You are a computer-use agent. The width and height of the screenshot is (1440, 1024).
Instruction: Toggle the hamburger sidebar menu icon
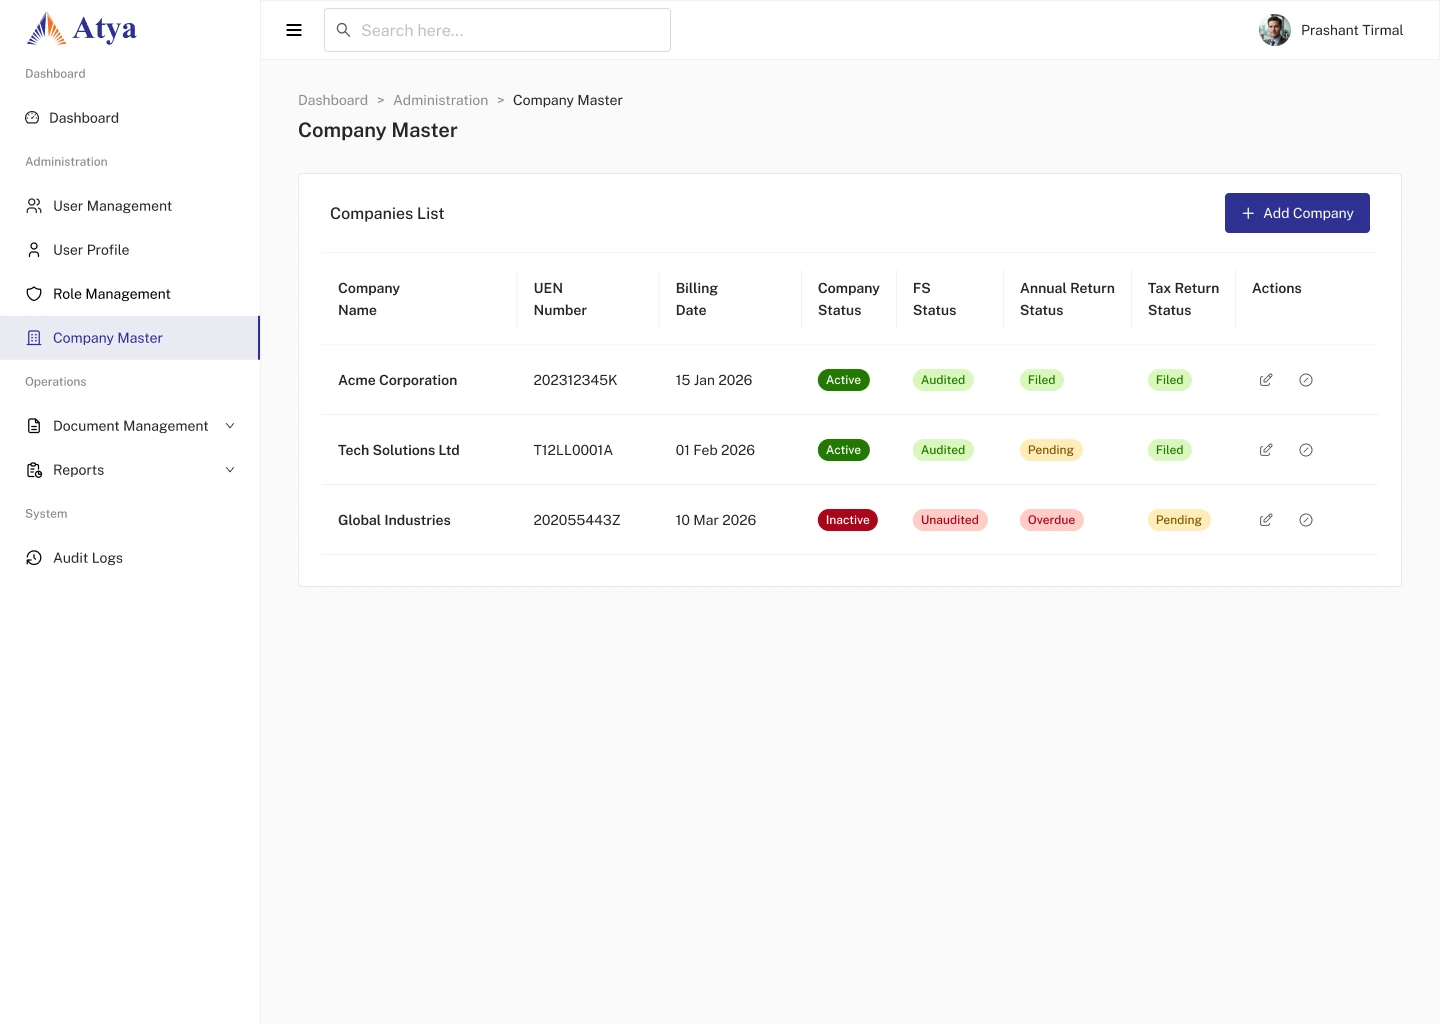click(x=294, y=30)
